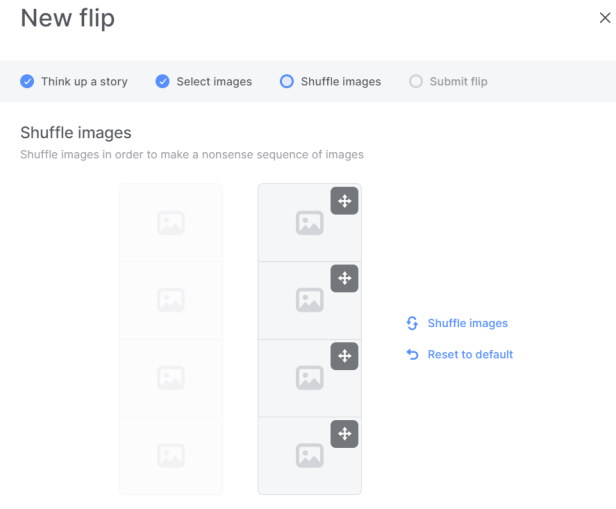Screen dimensions: 616x509
Task: Select the fourth faded image in the original column
Action: (x=171, y=456)
